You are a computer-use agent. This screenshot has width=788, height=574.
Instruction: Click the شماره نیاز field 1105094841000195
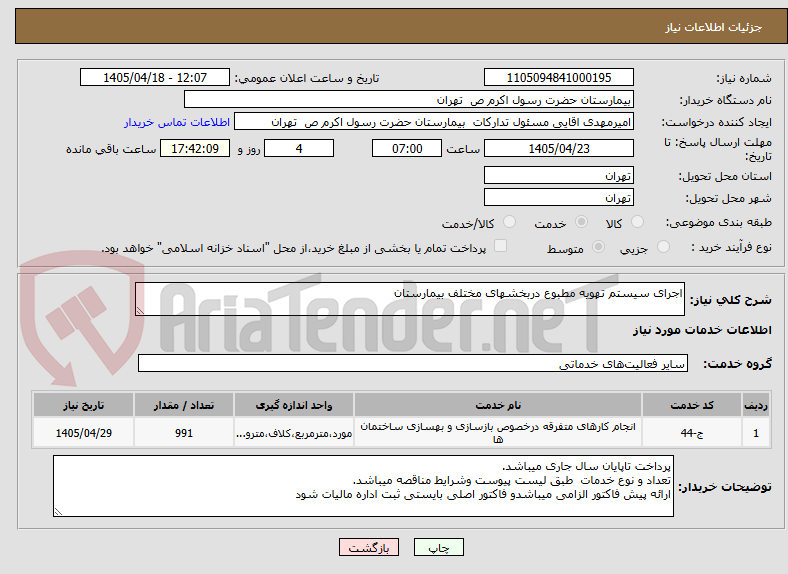tap(558, 77)
